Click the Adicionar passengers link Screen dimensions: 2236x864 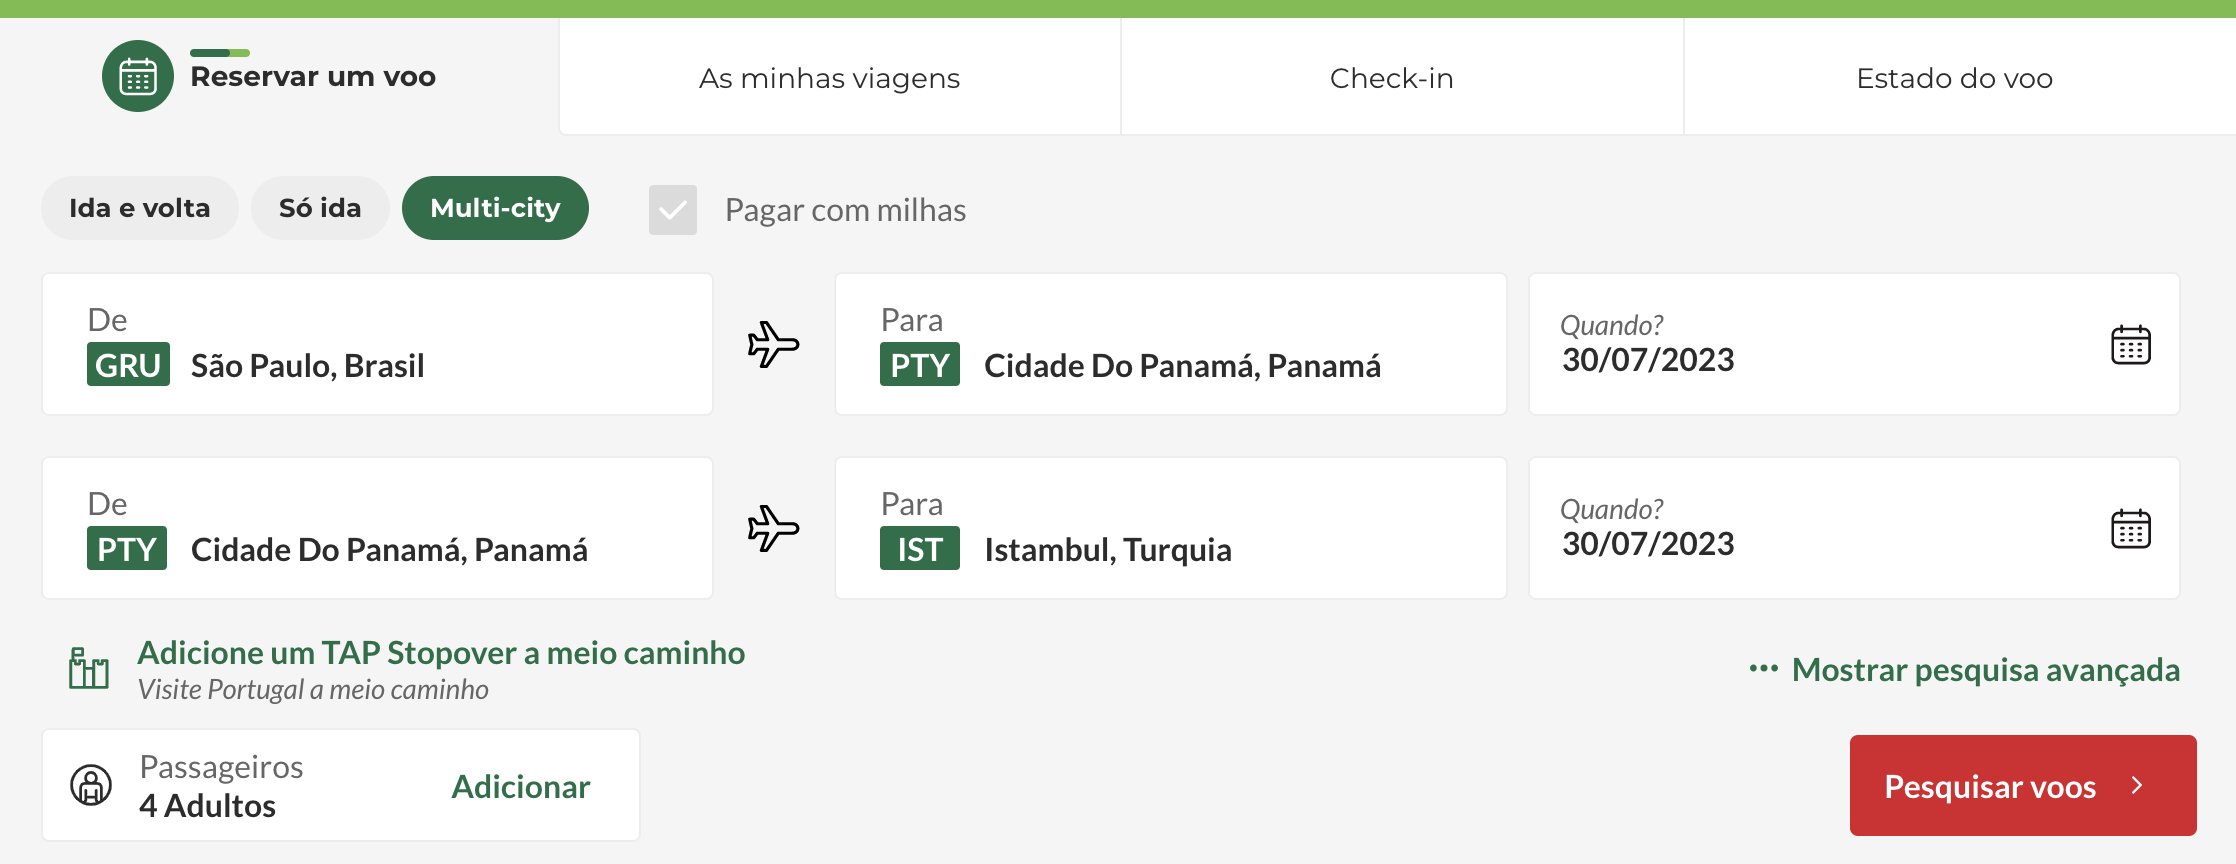pyautogui.click(x=521, y=787)
